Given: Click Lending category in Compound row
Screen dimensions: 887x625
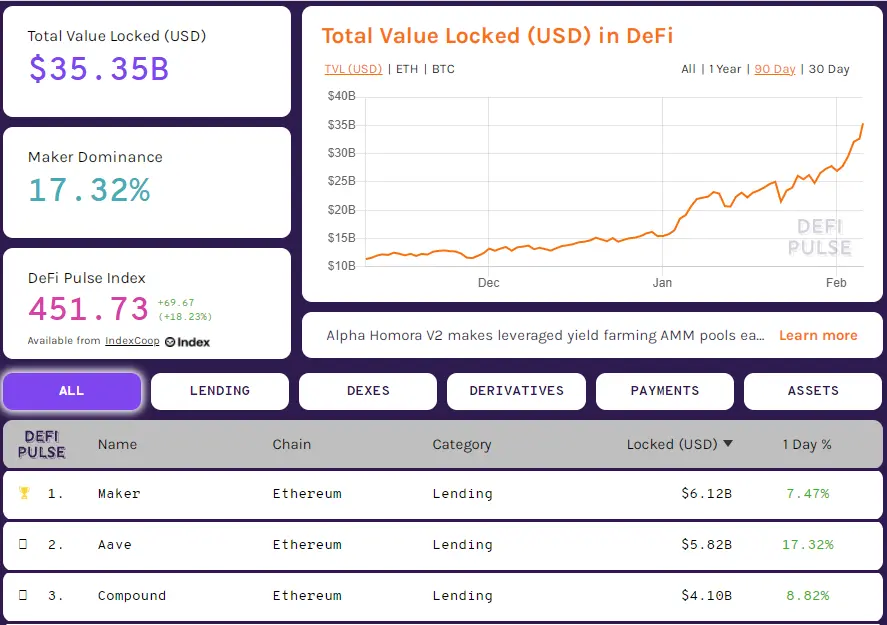Looking at the screenshot, I should tap(463, 596).
